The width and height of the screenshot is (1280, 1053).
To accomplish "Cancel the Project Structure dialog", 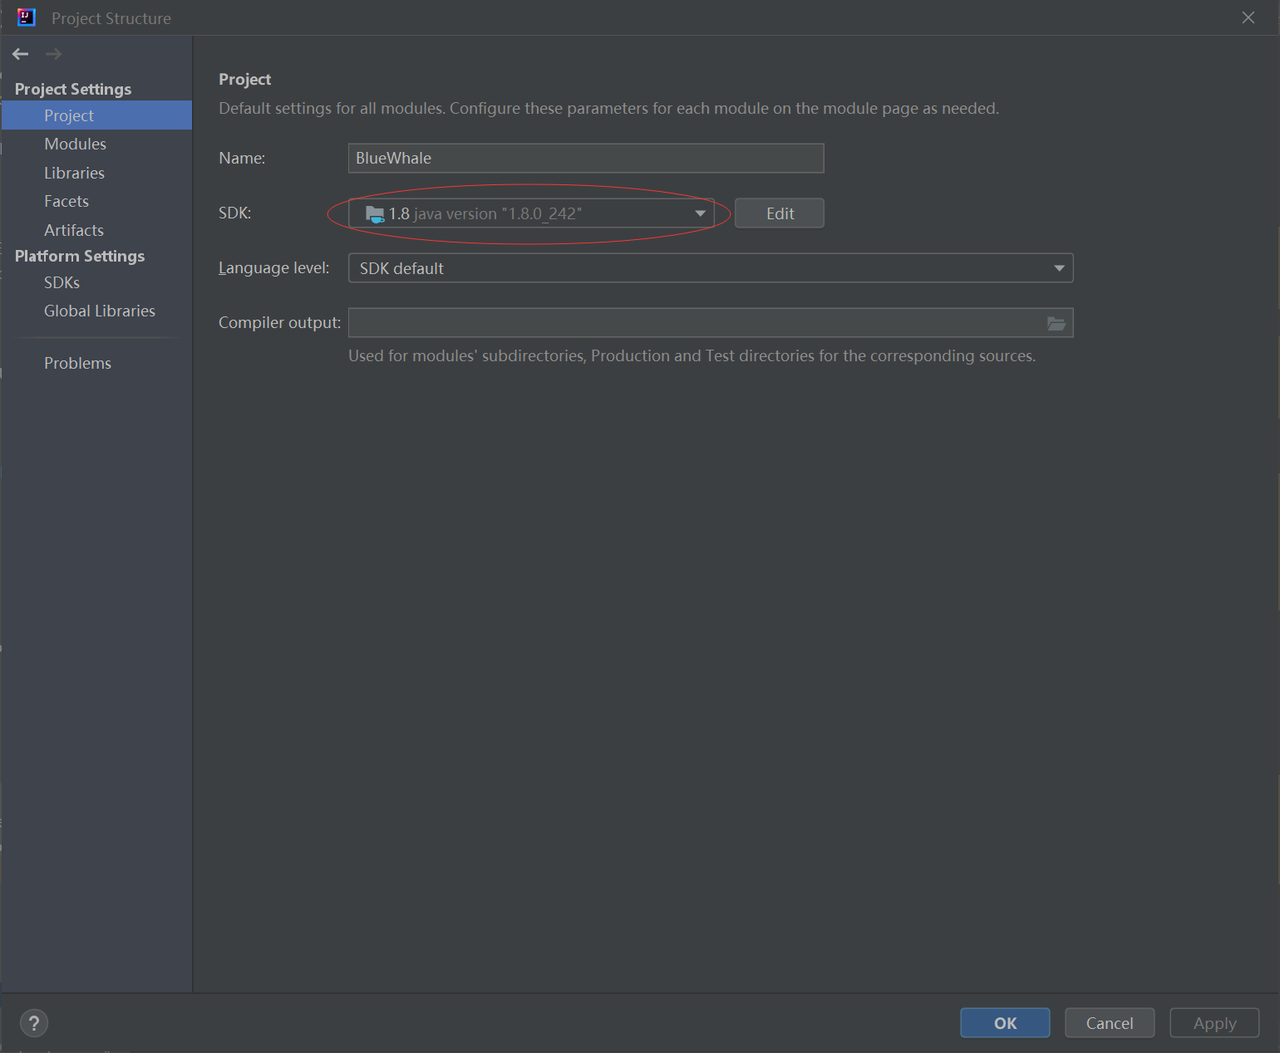I will [1109, 1022].
